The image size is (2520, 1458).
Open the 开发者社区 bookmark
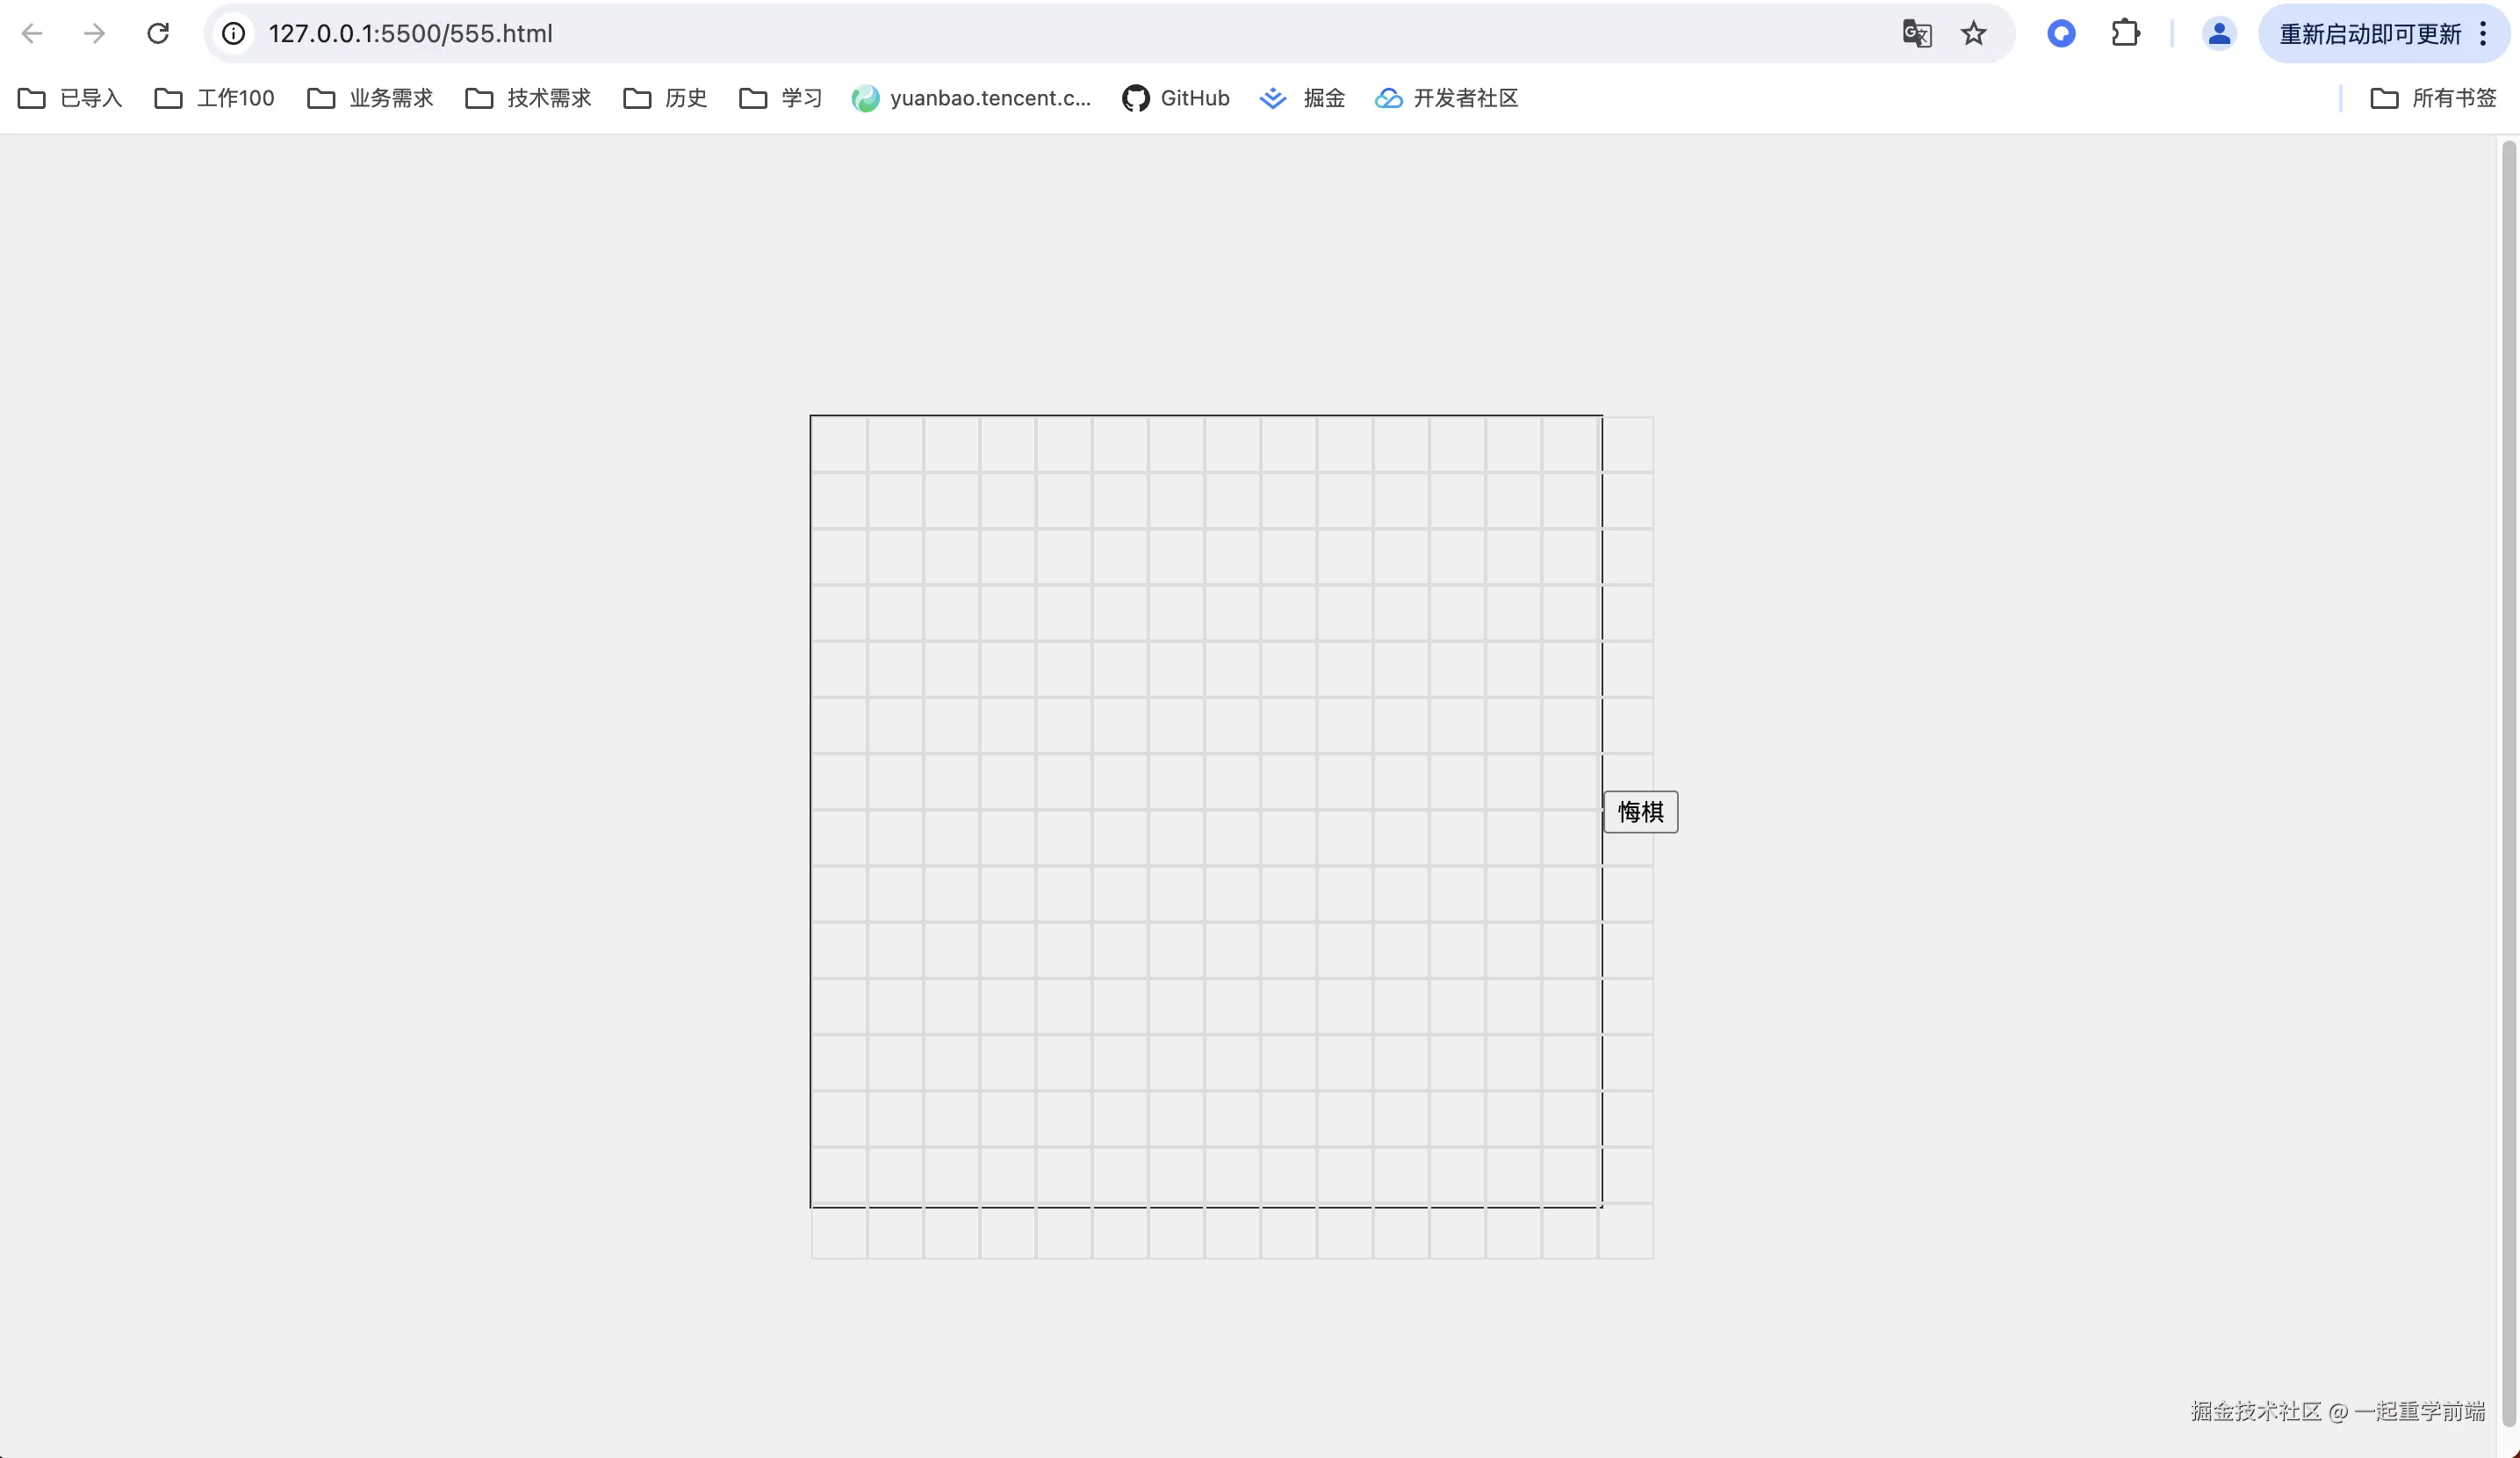tap(1447, 98)
